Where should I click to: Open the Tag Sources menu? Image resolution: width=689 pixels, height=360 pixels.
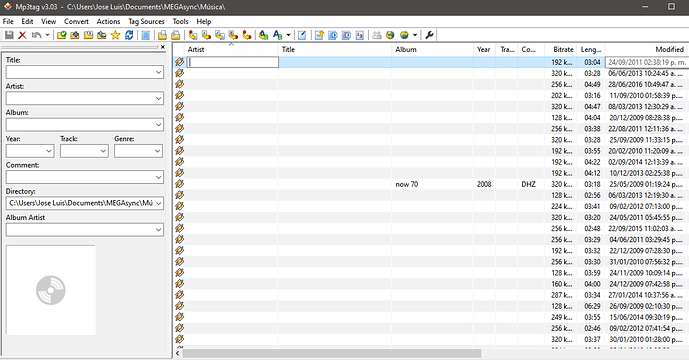pos(146,21)
